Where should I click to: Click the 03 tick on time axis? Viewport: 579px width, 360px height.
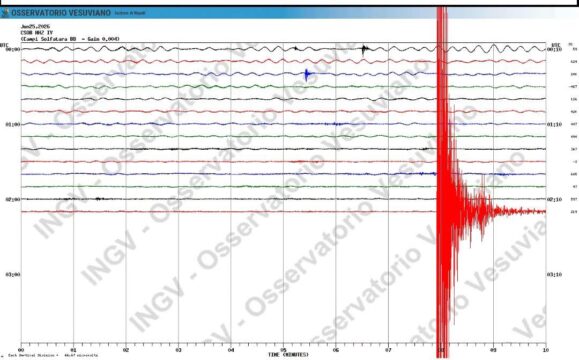[x=178, y=350]
